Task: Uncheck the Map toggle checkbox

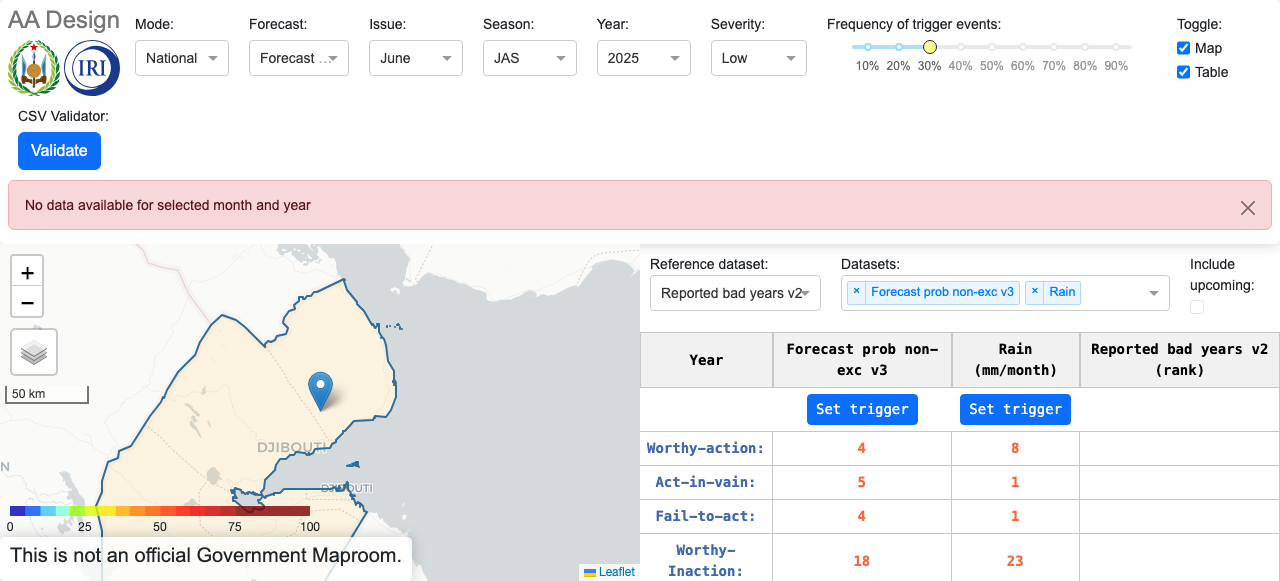Action: (x=1183, y=48)
